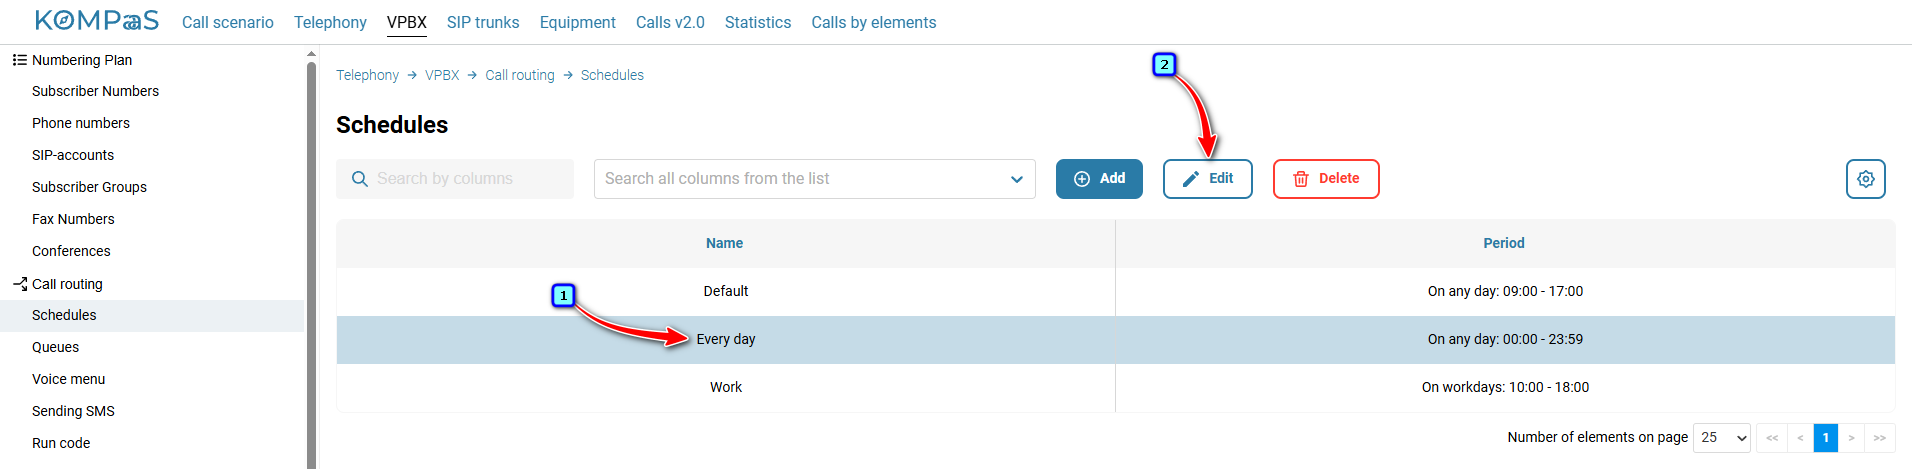The width and height of the screenshot is (1912, 469).
Task: Open Voice menu in sidebar
Action: click(x=68, y=379)
